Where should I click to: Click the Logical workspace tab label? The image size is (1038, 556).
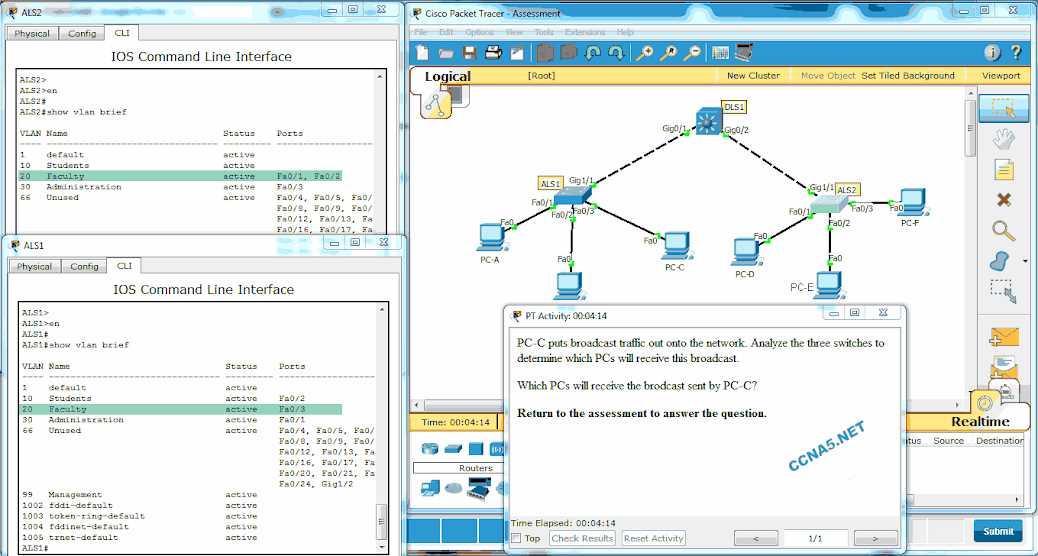pyautogui.click(x=448, y=76)
